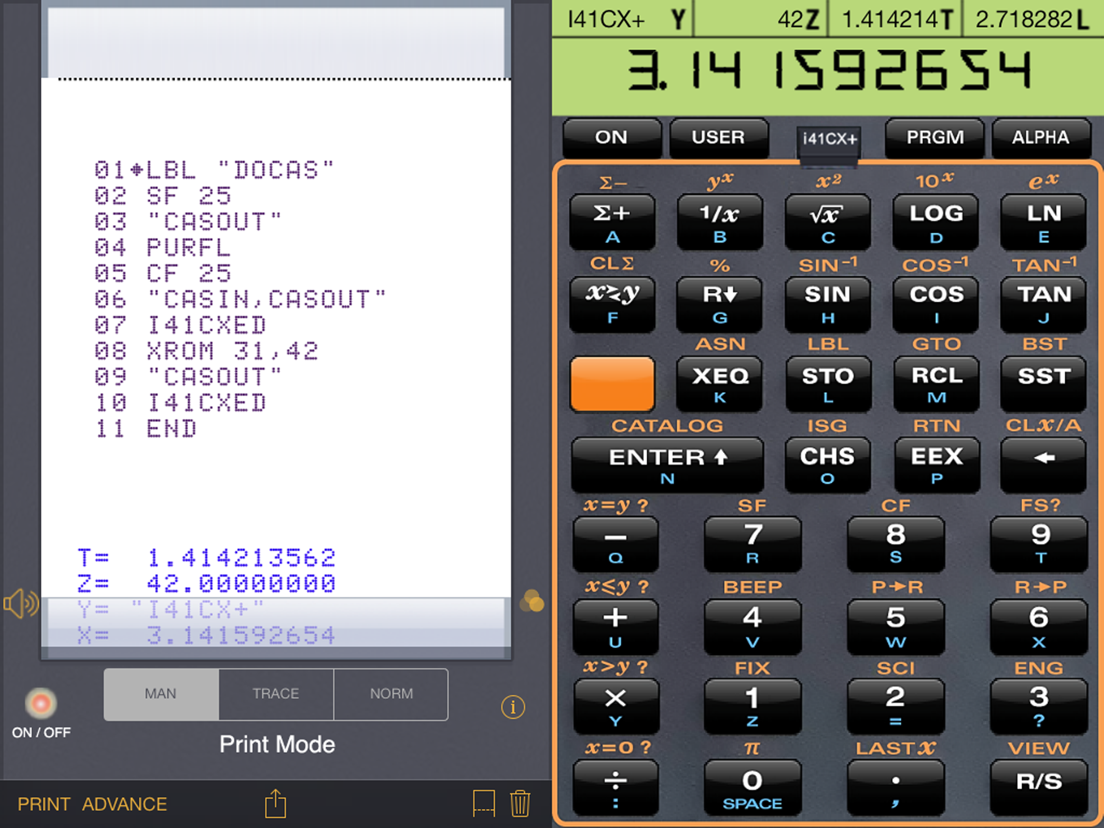This screenshot has height=828, width=1104.
Task: Tap the 1/x reciprocal key
Action: coord(720,222)
